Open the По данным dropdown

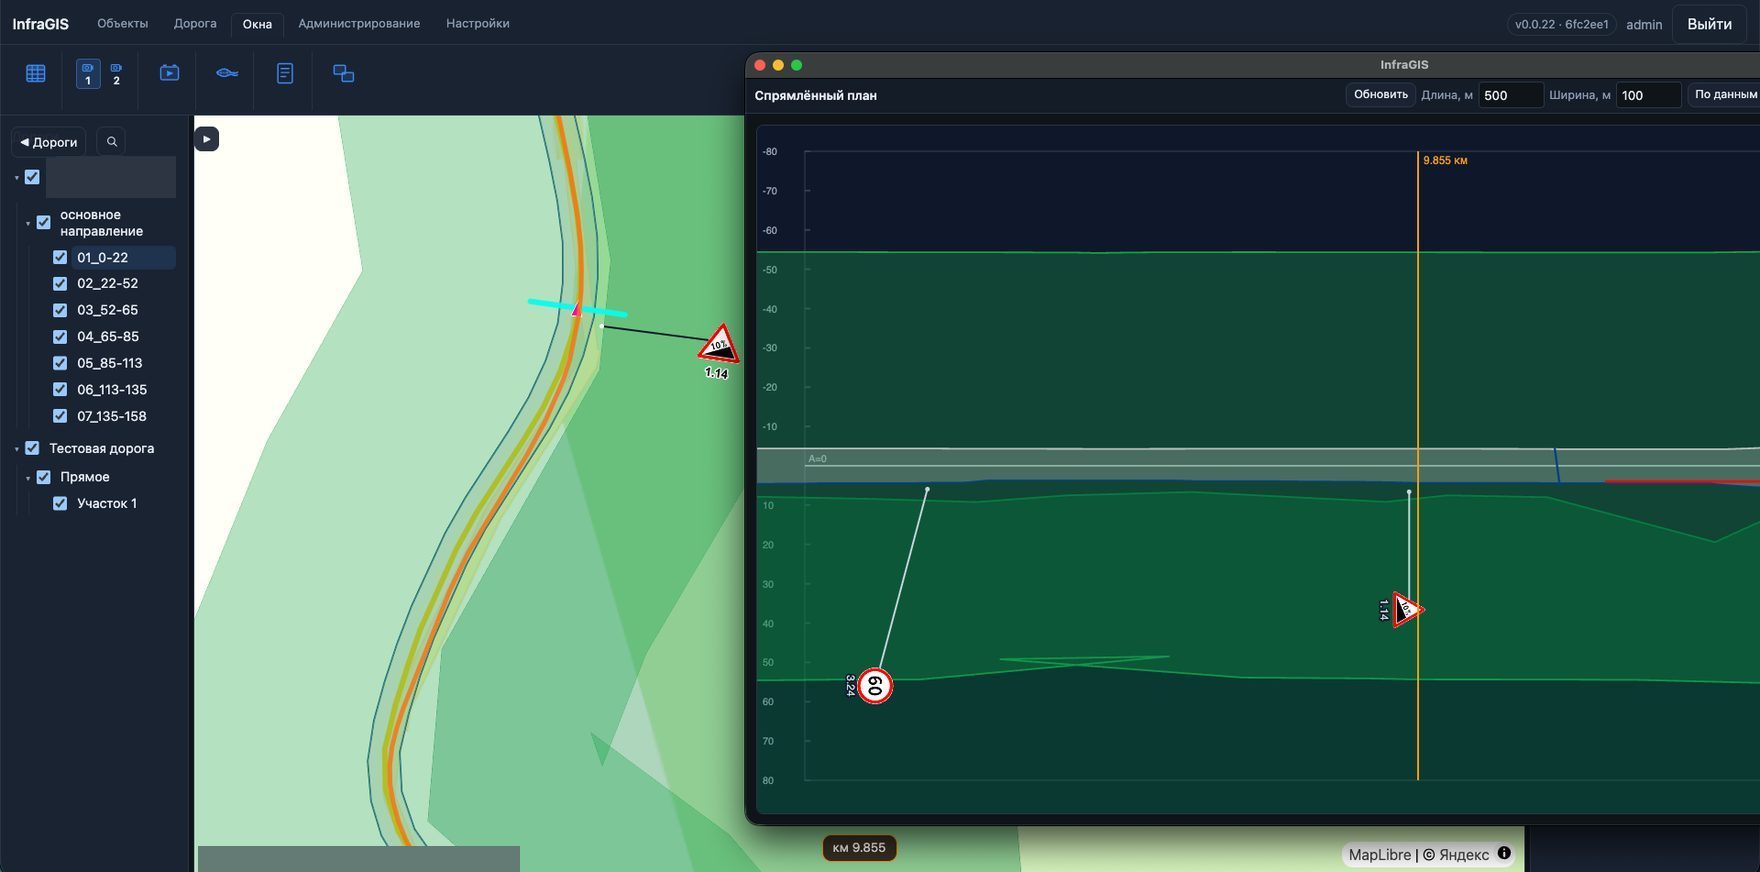click(x=1724, y=95)
